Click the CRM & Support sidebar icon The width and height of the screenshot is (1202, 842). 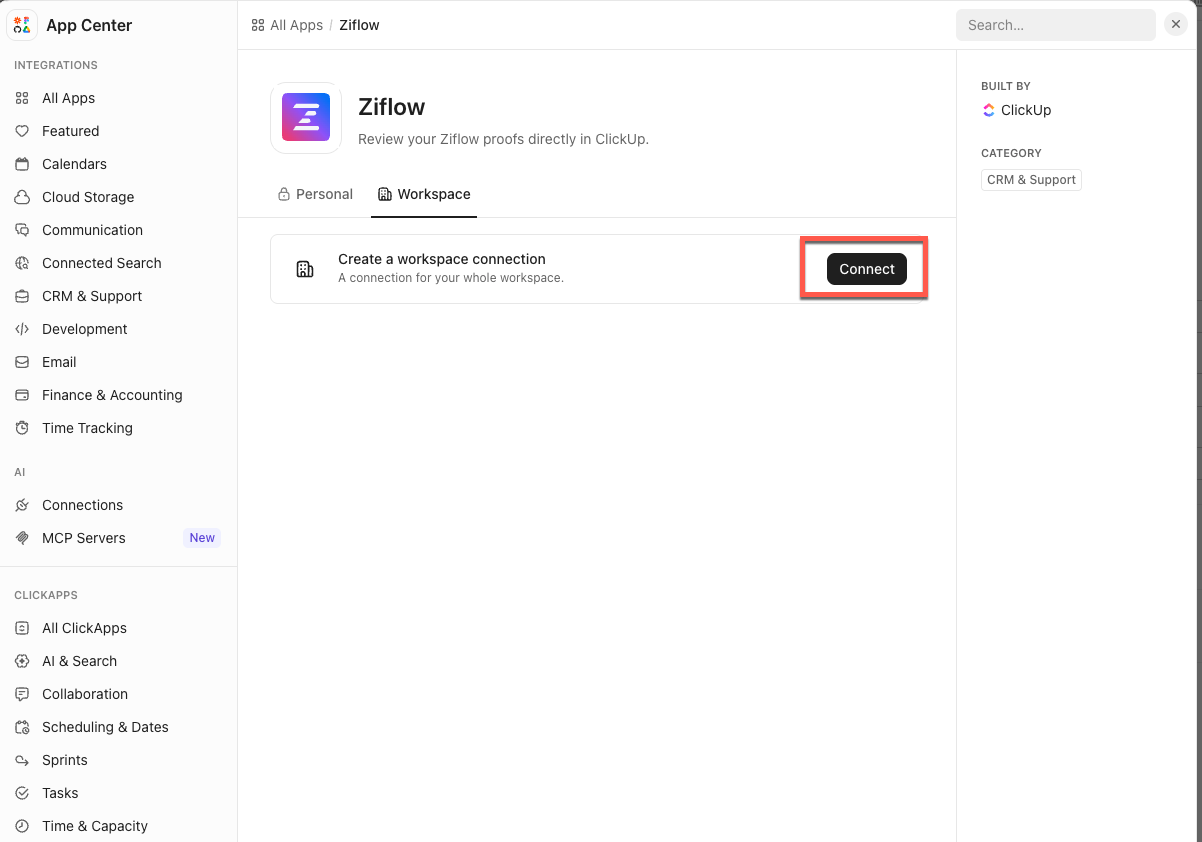22,296
